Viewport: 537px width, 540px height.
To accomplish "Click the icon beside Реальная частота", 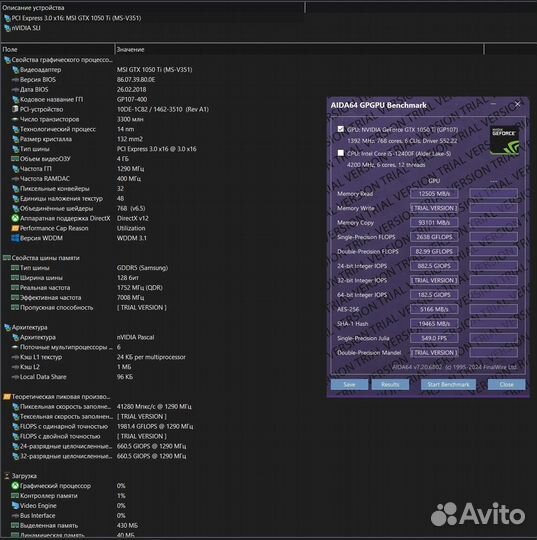I will (15, 288).
